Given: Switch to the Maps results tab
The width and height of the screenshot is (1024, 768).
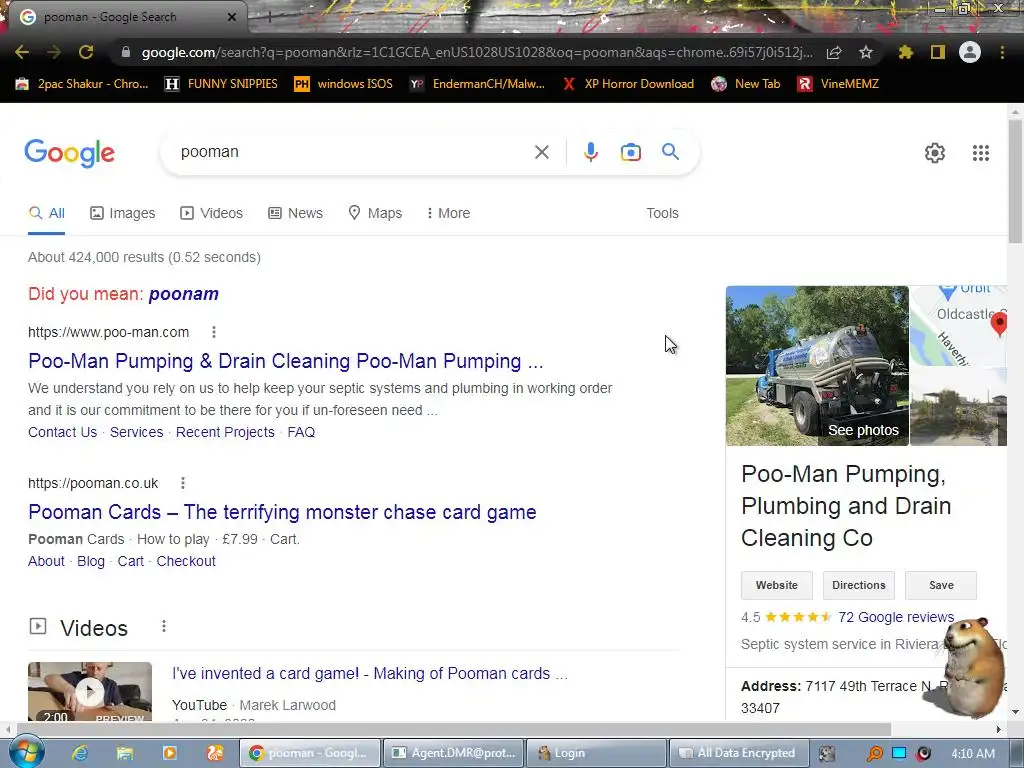Looking at the screenshot, I should (x=375, y=213).
